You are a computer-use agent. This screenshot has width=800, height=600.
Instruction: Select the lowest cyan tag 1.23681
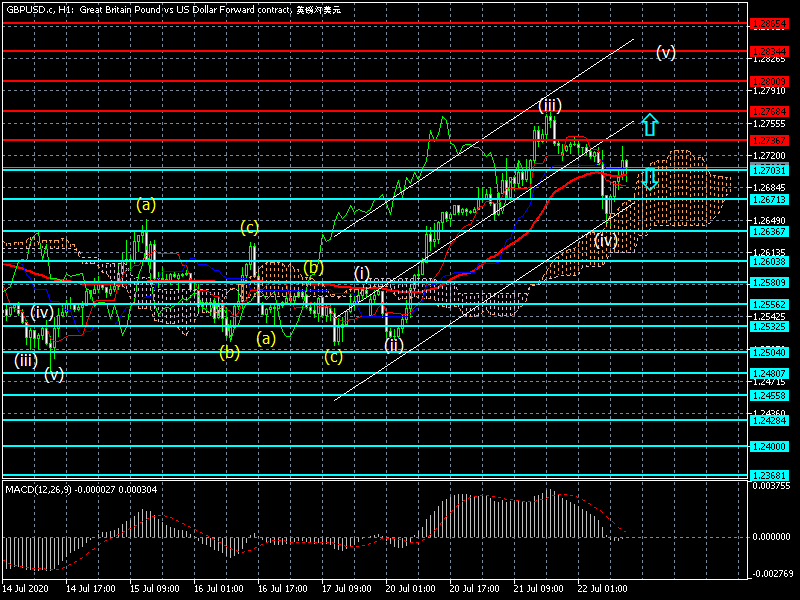770,475
